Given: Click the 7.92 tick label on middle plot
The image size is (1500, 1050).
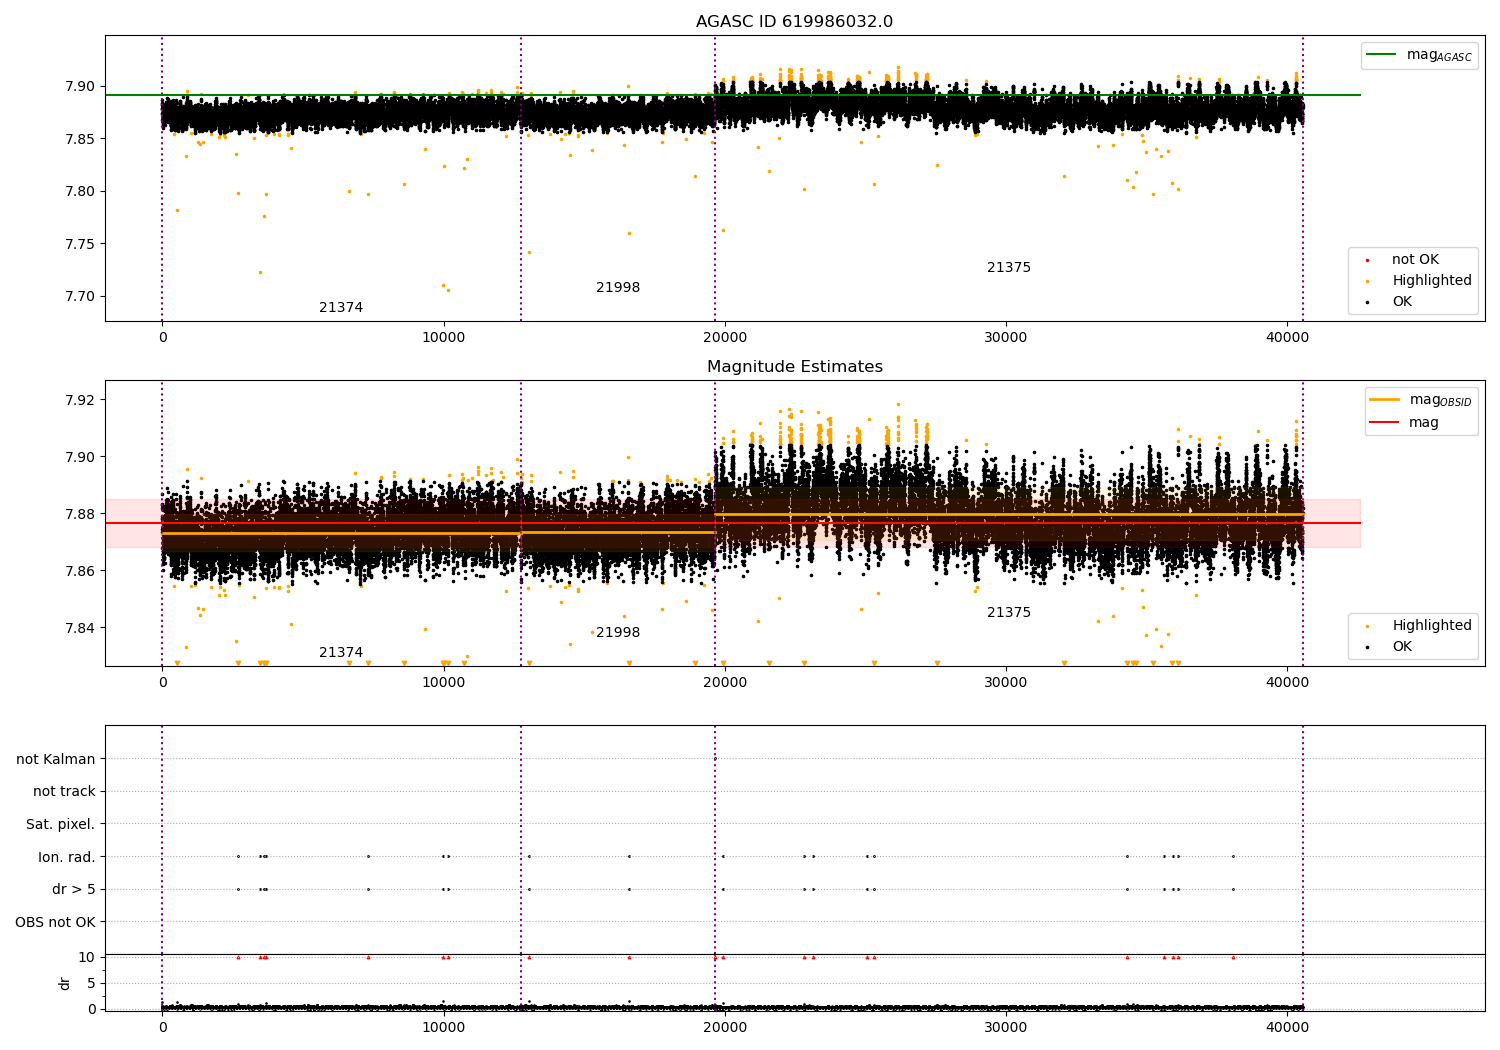Looking at the screenshot, I should click(78, 400).
